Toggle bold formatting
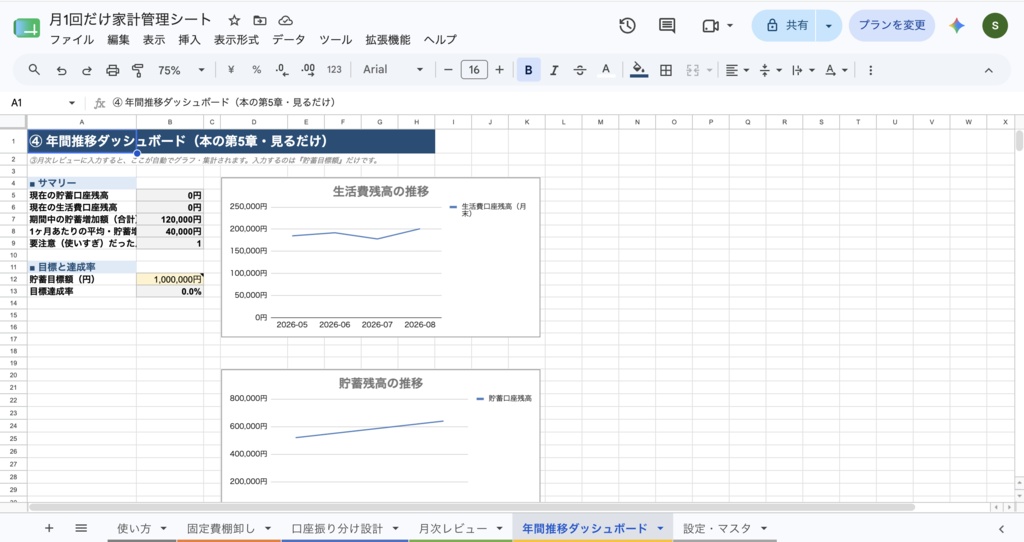This screenshot has height=542, width=1024. pos(528,70)
